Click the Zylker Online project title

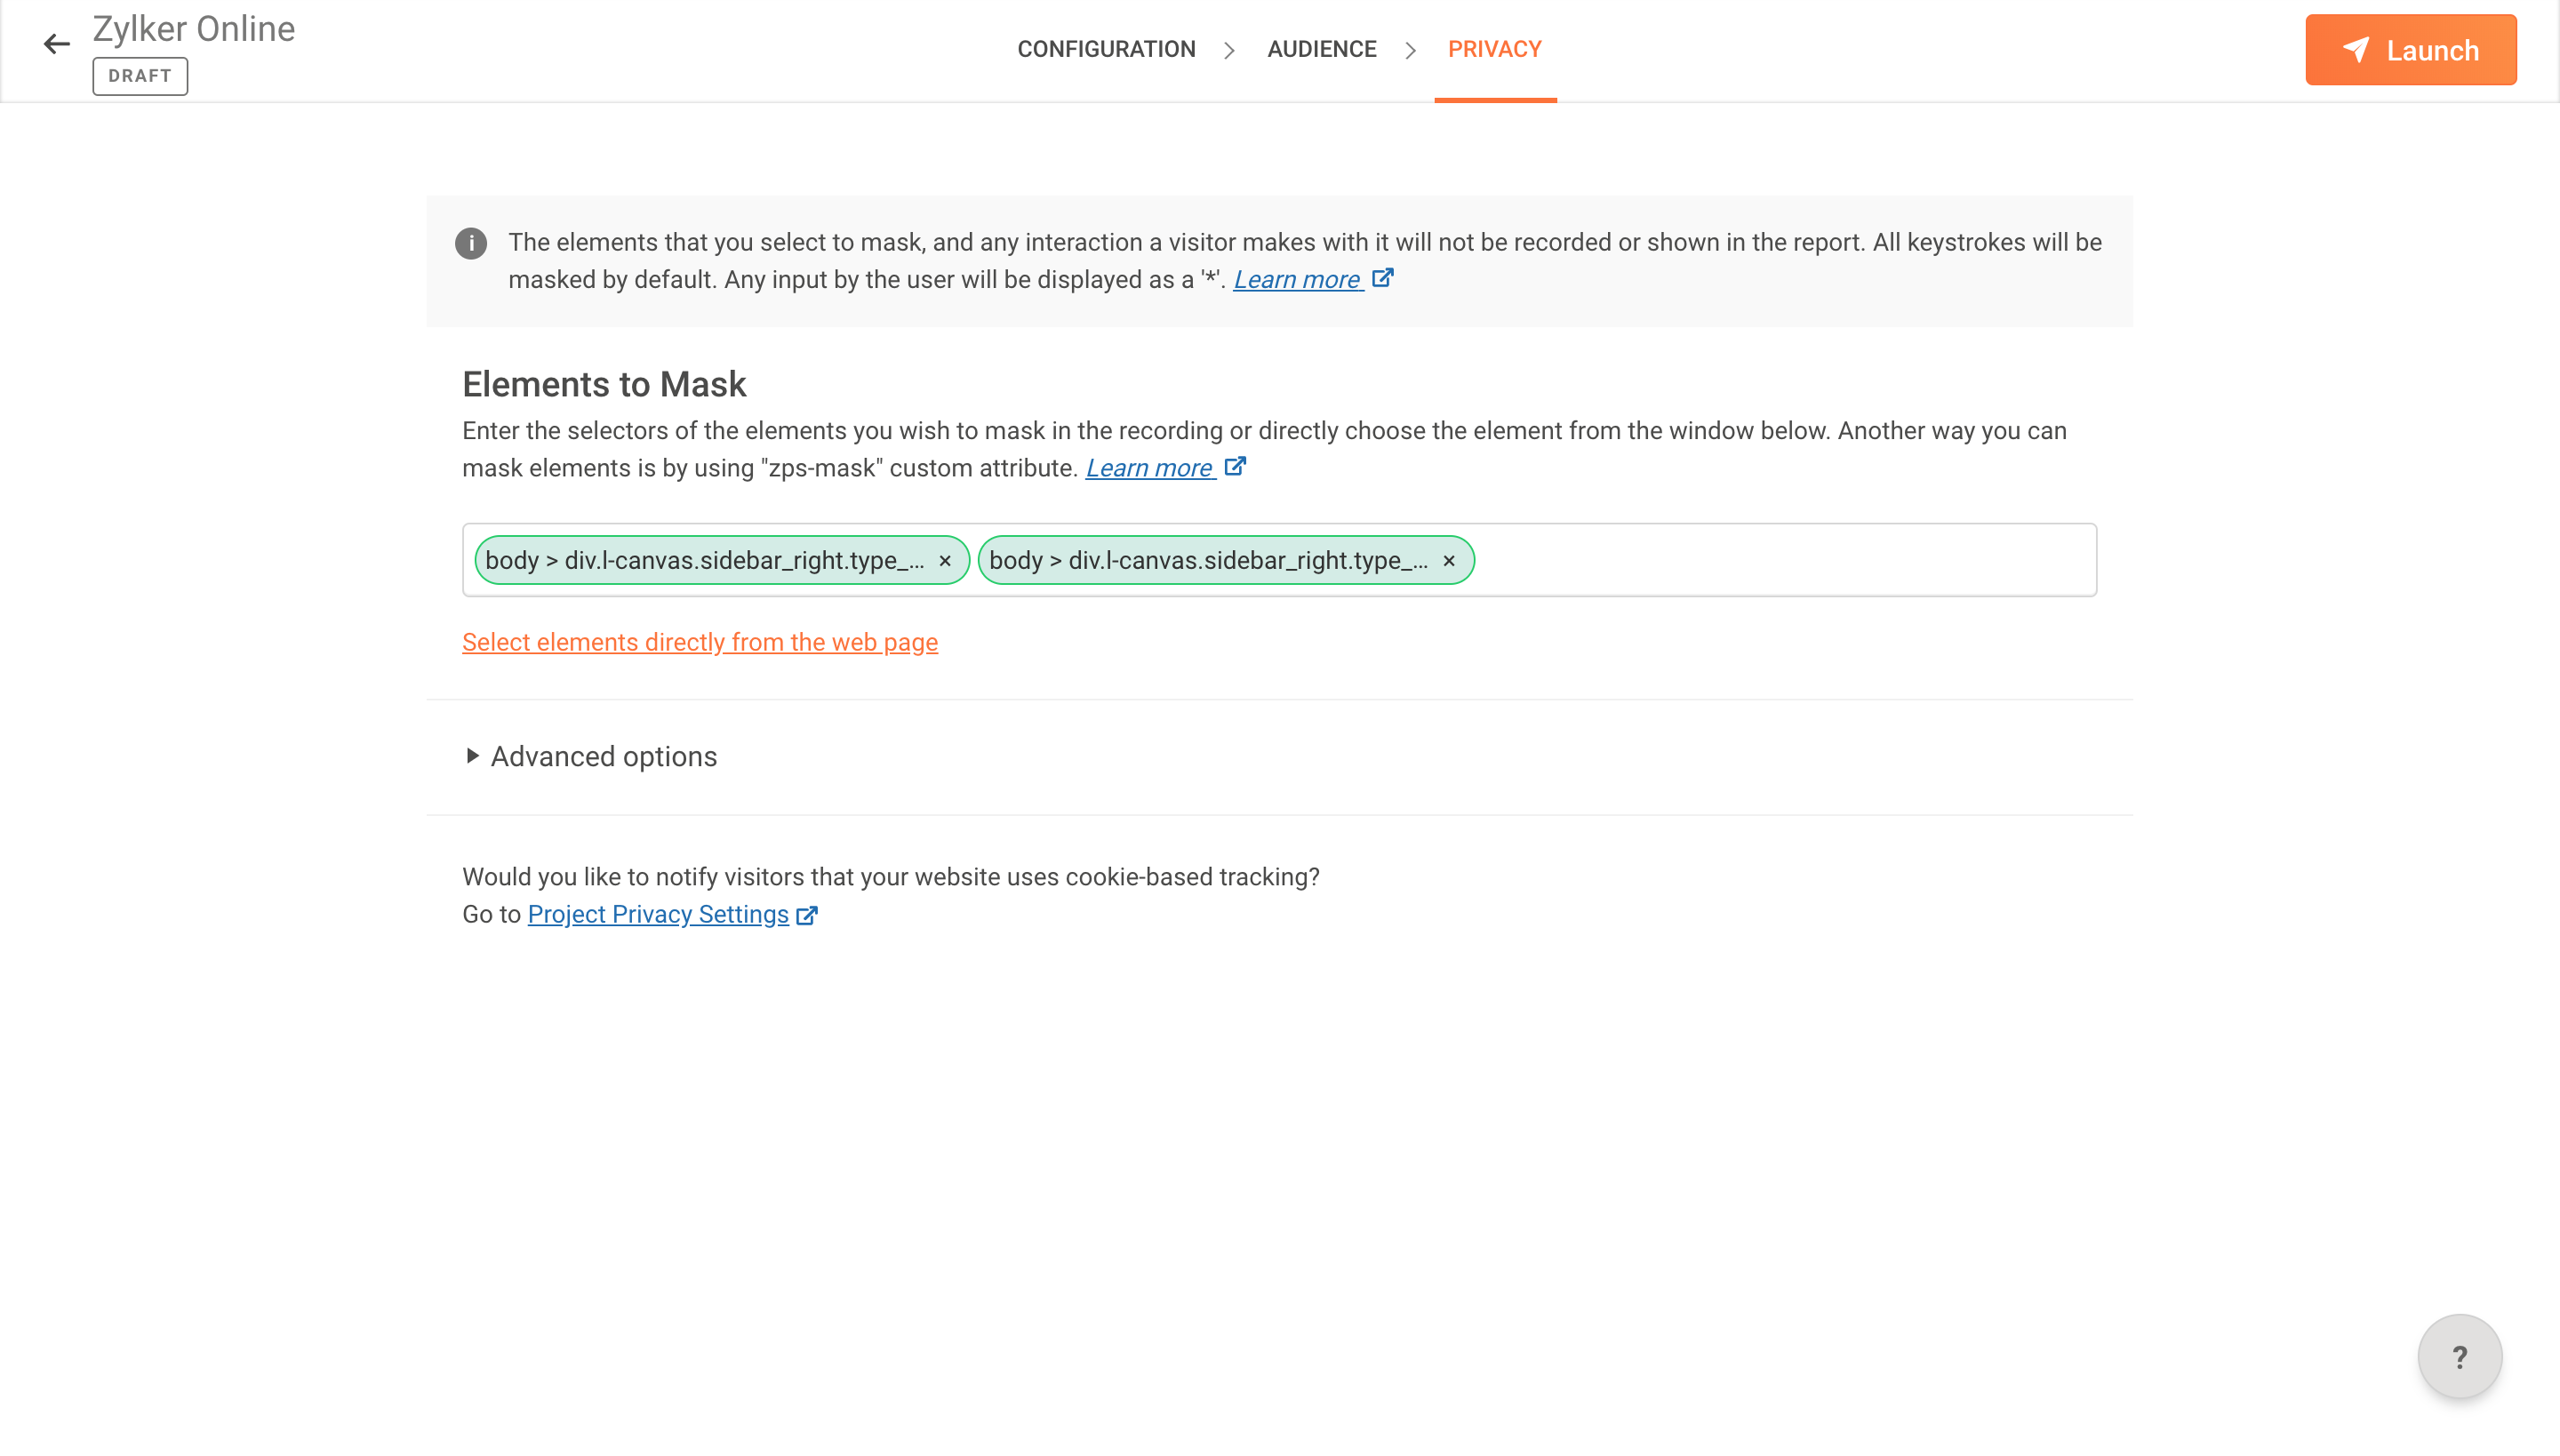(194, 29)
